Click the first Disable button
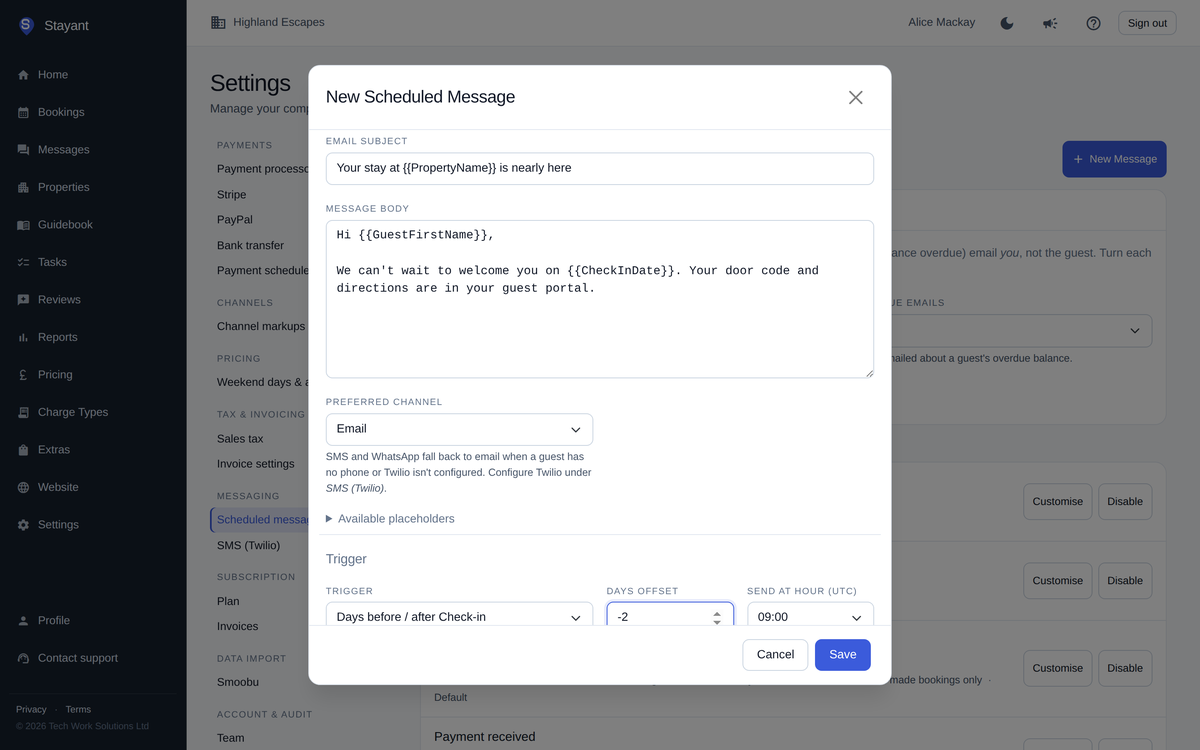The width and height of the screenshot is (1200, 750). point(1125,502)
